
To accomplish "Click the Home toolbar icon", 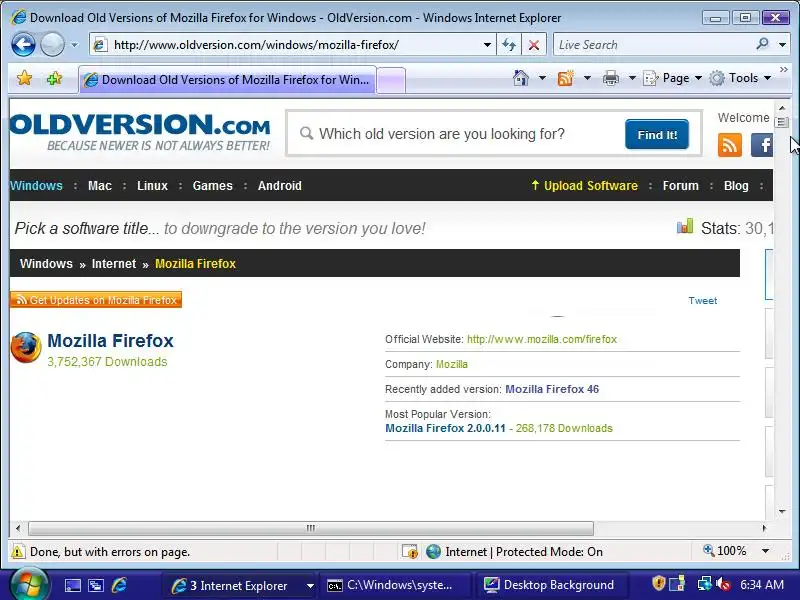I will [x=521, y=78].
